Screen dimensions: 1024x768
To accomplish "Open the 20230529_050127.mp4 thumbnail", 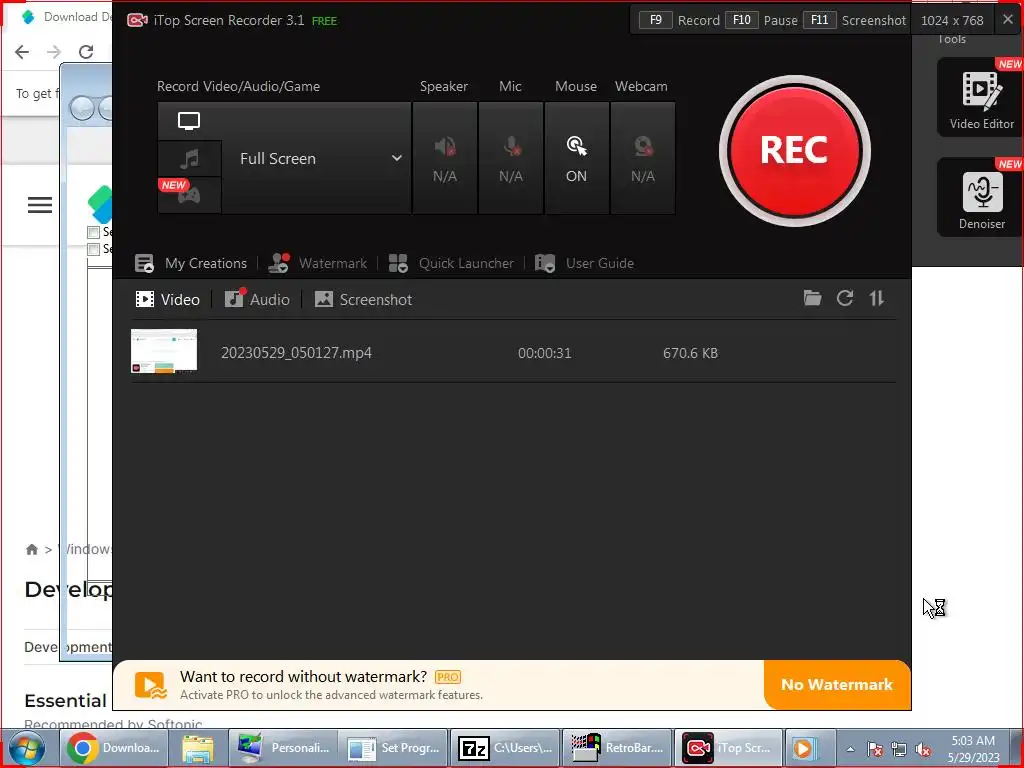I will [164, 351].
